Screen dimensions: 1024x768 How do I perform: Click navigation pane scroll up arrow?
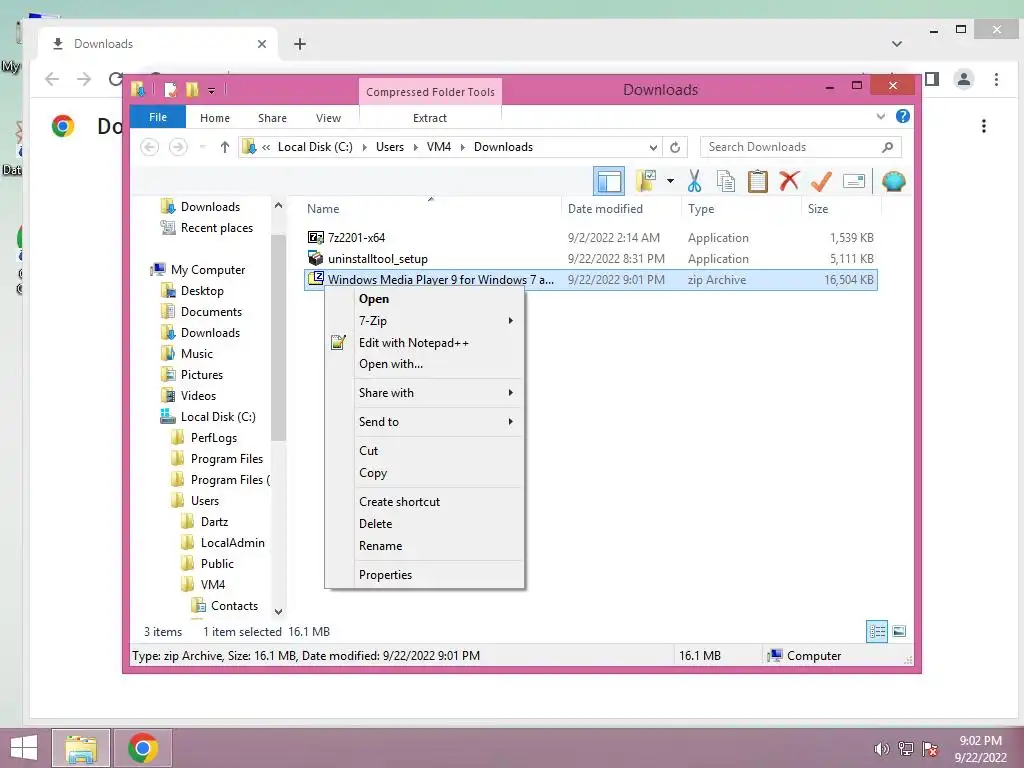coord(278,205)
